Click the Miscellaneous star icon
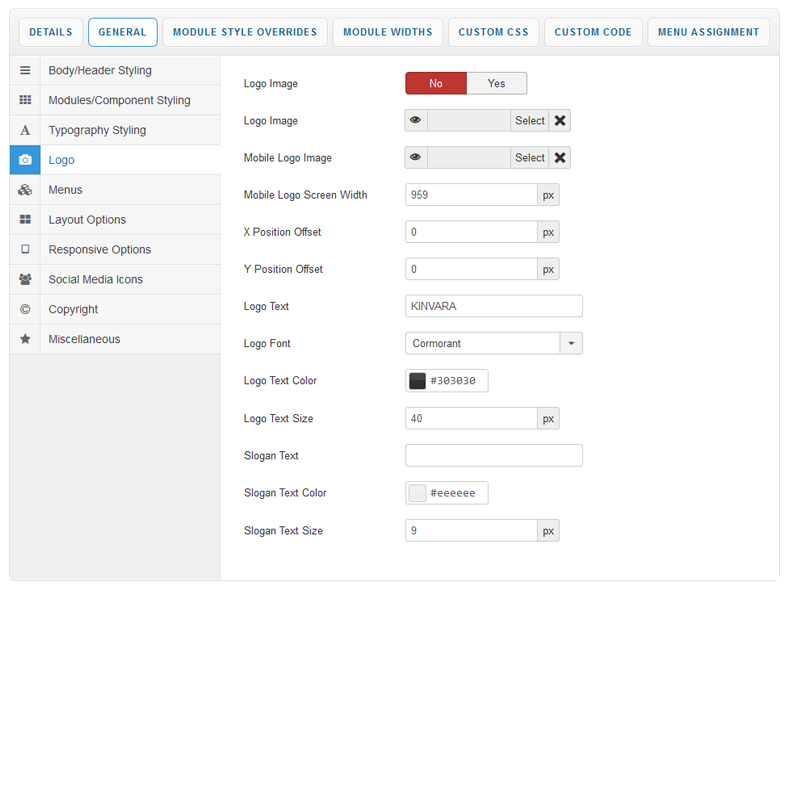 click(x=25, y=340)
